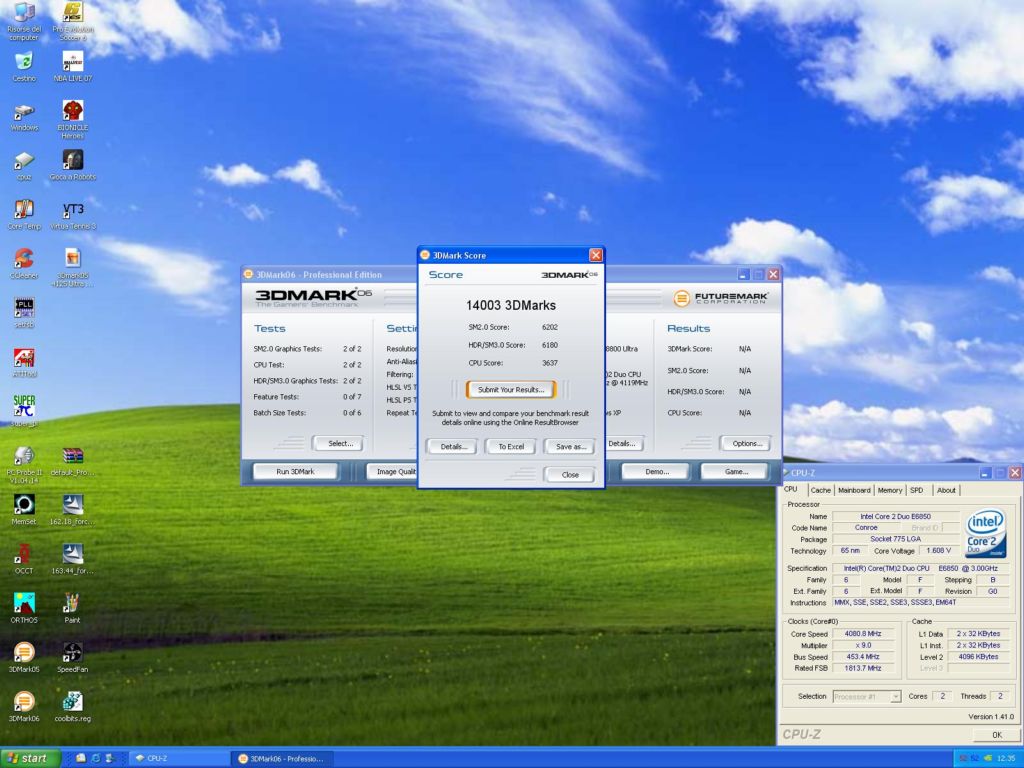Launch Virtua Tennis 3 shortcut
Image resolution: width=1024 pixels, height=768 pixels.
(x=72, y=215)
